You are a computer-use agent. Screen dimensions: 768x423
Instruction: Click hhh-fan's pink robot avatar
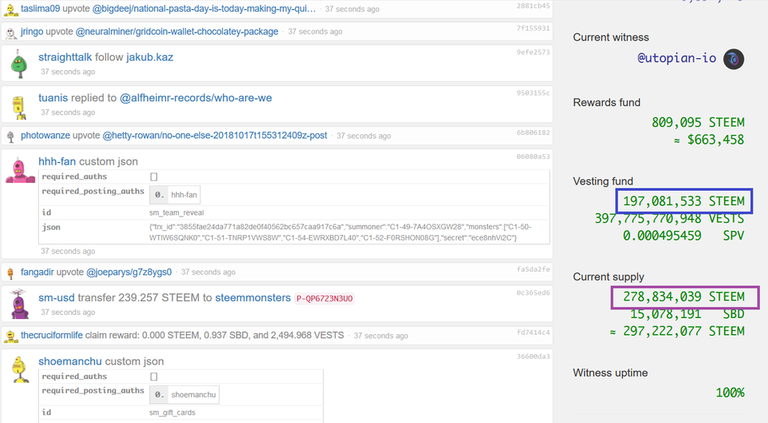20,171
